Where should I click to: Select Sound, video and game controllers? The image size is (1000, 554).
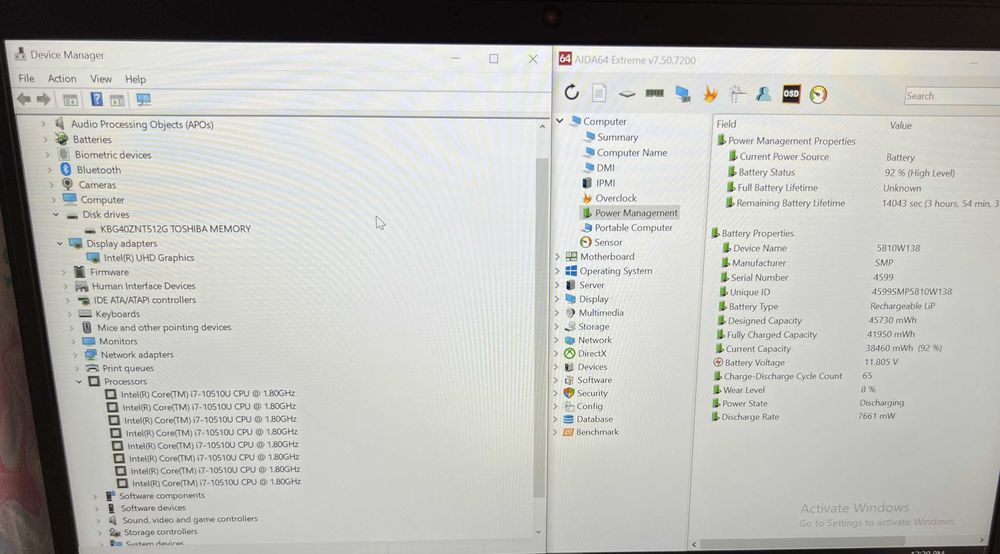click(190, 519)
